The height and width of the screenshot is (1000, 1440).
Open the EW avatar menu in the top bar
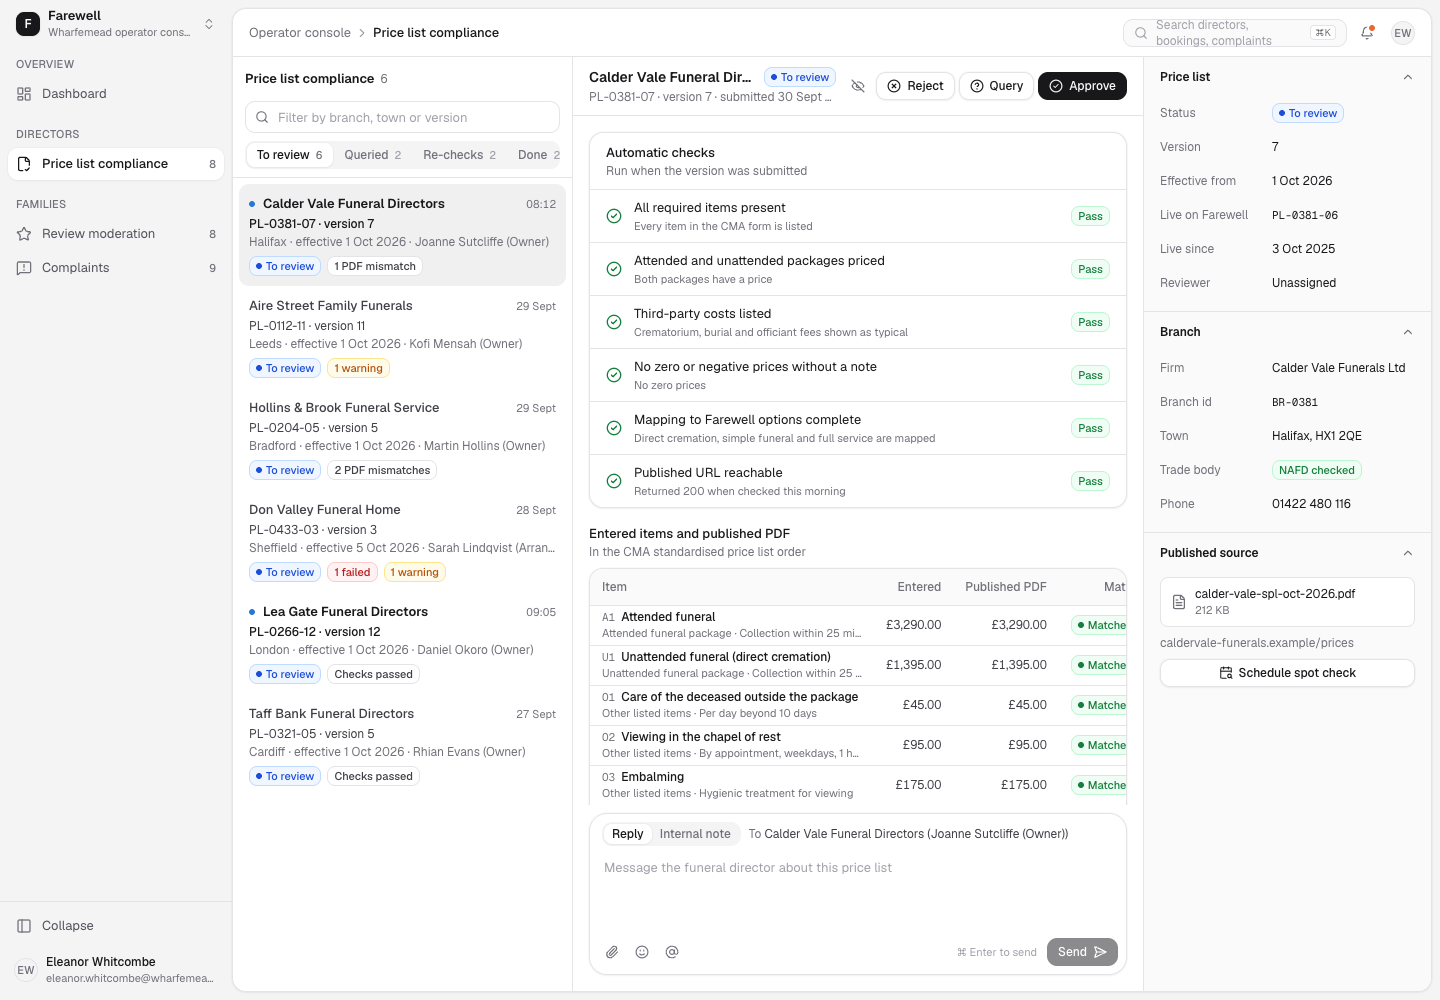(1403, 33)
